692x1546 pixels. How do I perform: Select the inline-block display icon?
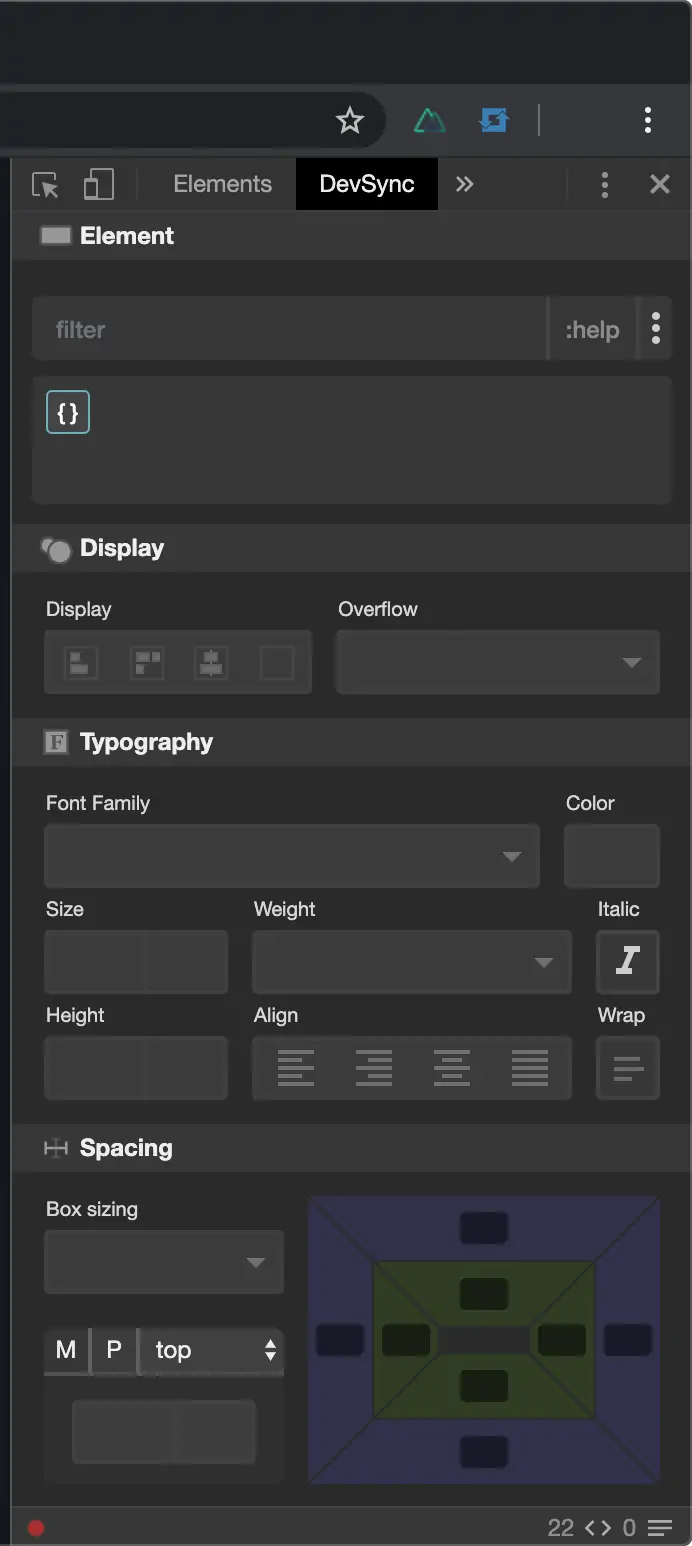(x=145, y=662)
